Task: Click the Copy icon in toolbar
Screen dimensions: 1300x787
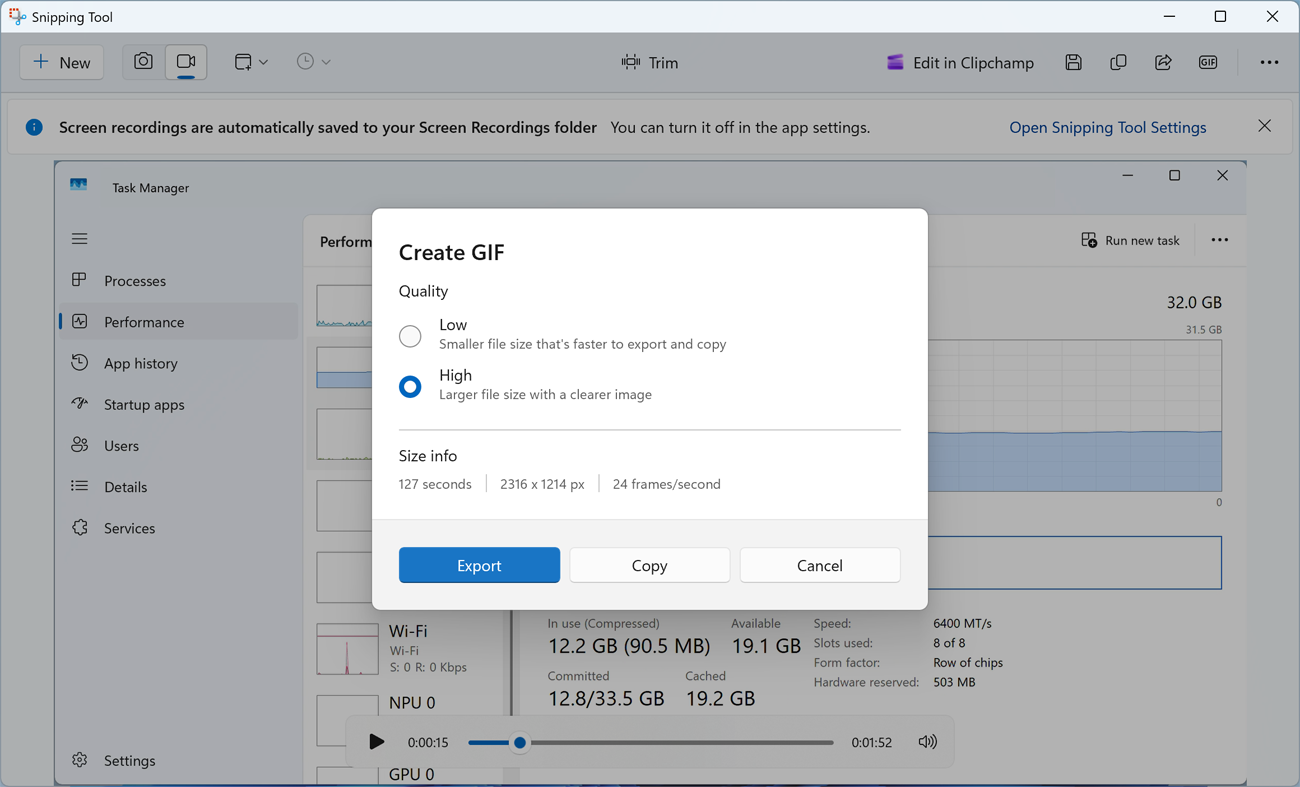Action: 1118,62
